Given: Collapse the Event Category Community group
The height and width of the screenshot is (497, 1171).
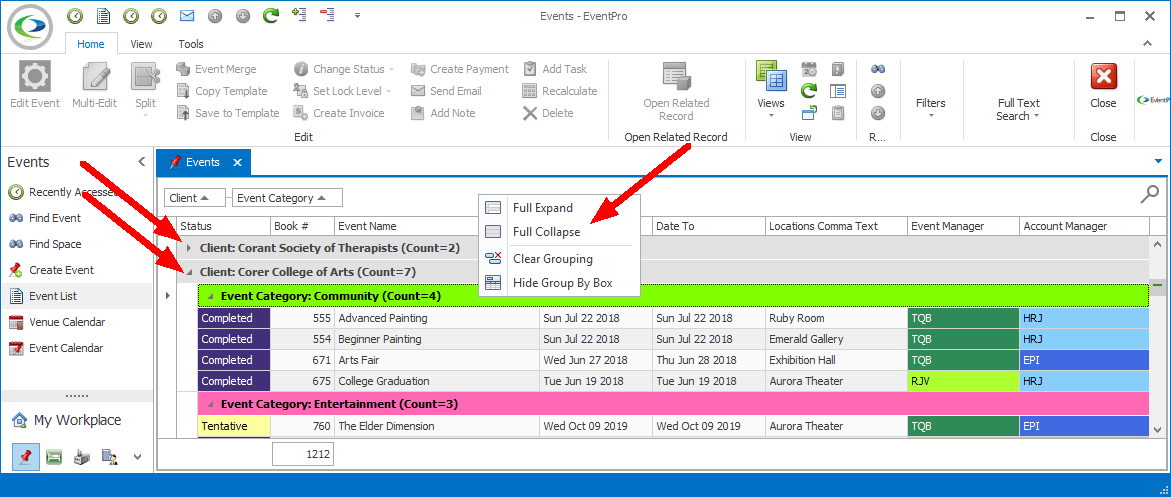Looking at the screenshot, I should [211, 296].
